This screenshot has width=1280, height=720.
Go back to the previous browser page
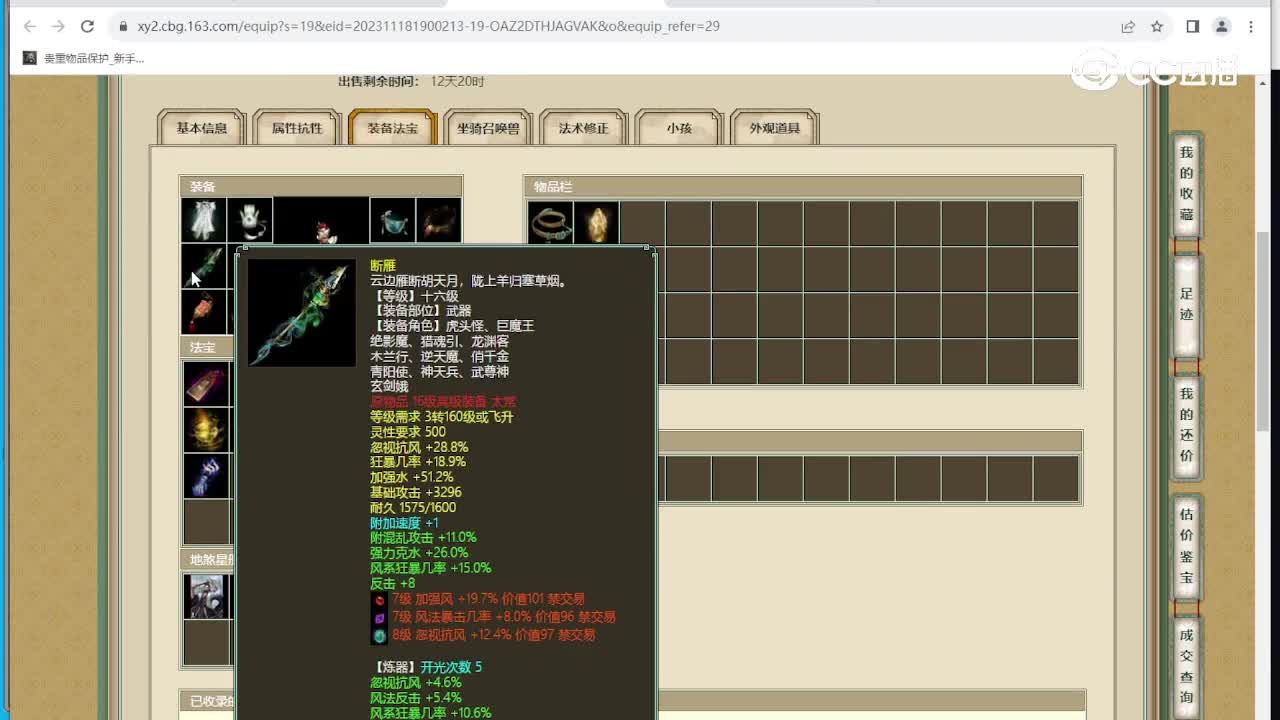30,27
